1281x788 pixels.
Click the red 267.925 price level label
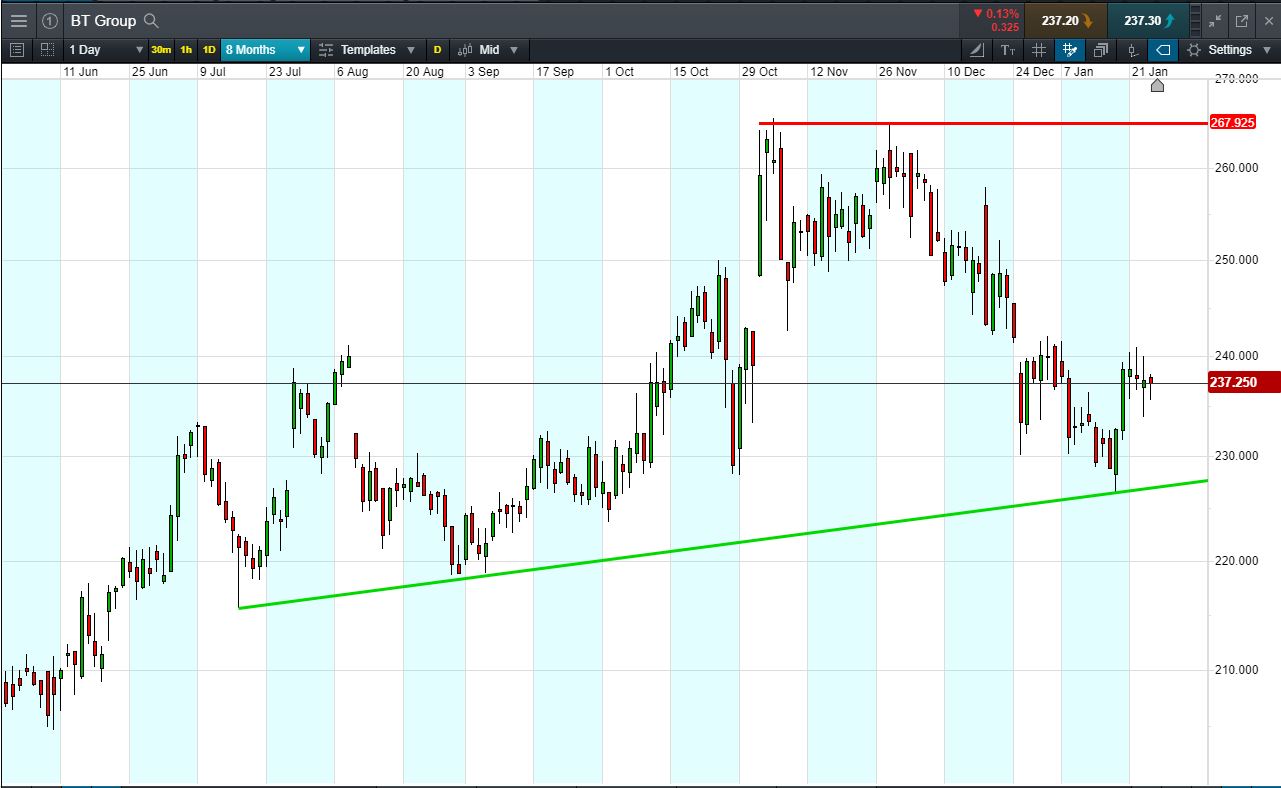[x=1232, y=123]
